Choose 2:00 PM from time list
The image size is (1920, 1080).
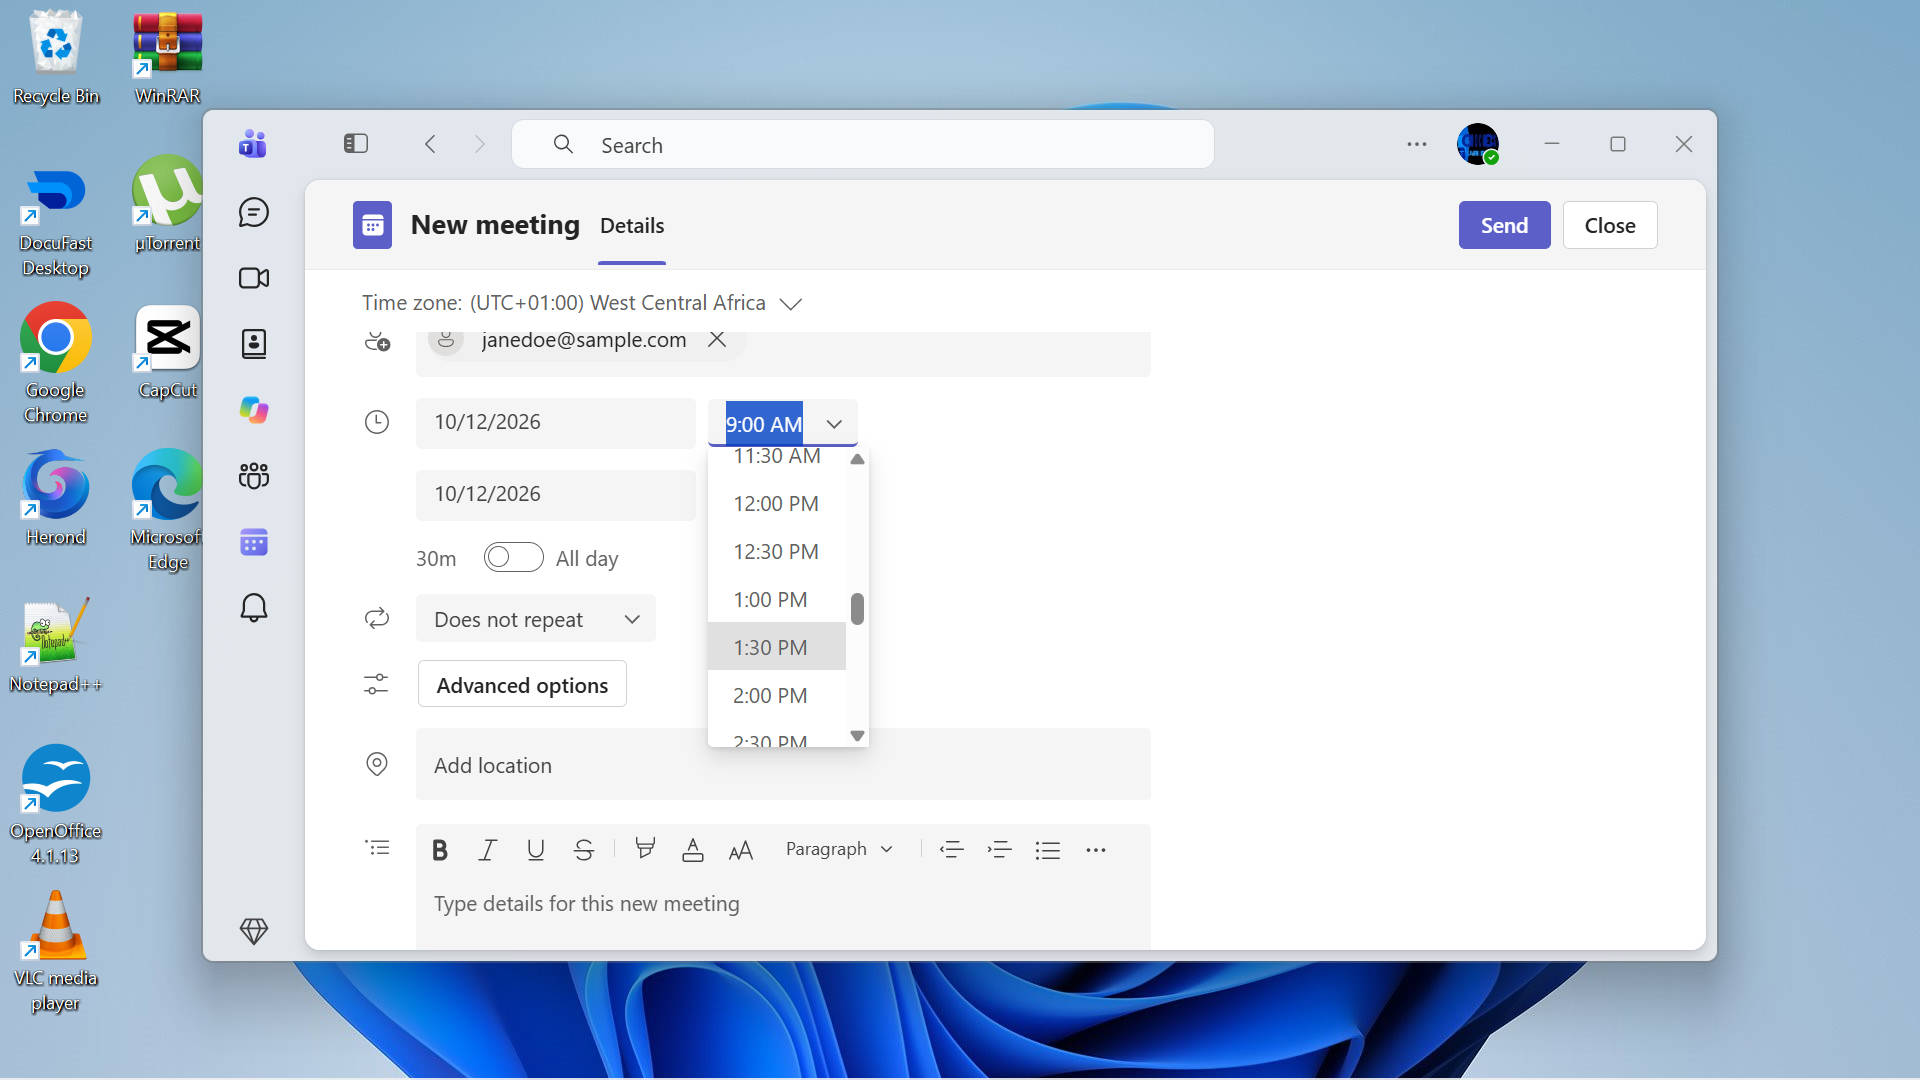(x=777, y=695)
